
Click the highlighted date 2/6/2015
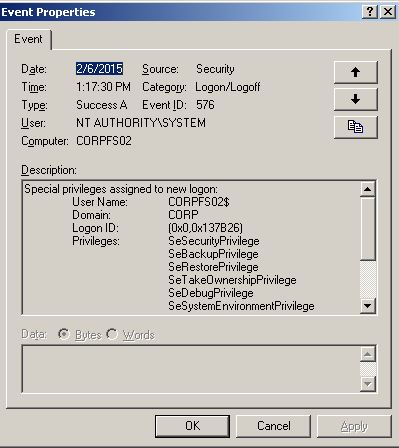99,69
